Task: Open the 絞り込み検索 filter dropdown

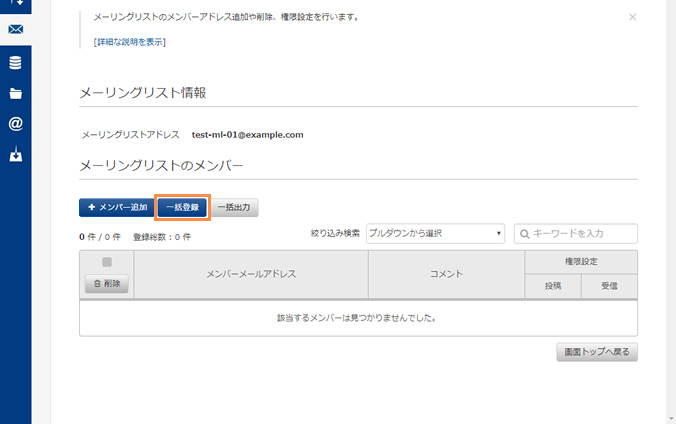Action: pyautogui.click(x=435, y=233)
